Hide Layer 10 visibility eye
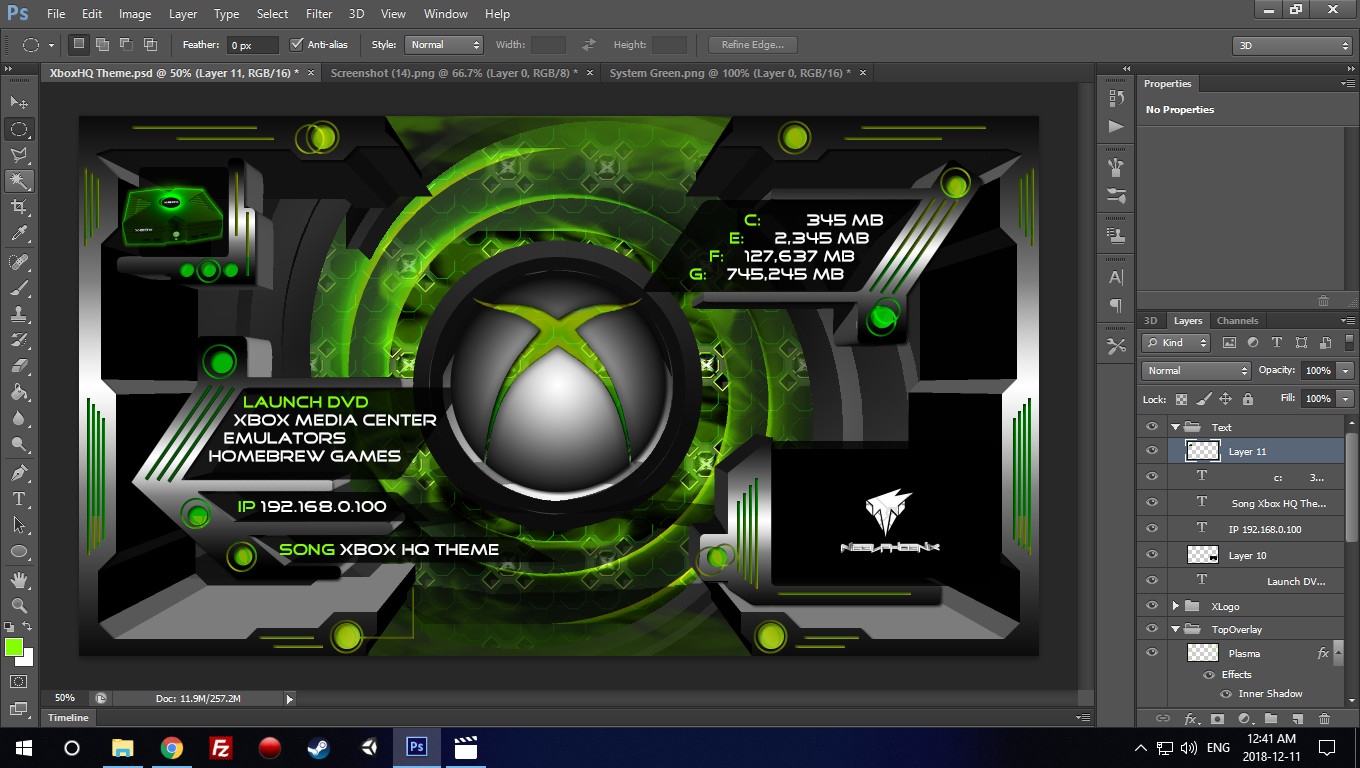The image size is (1360, 768). 1152,554
